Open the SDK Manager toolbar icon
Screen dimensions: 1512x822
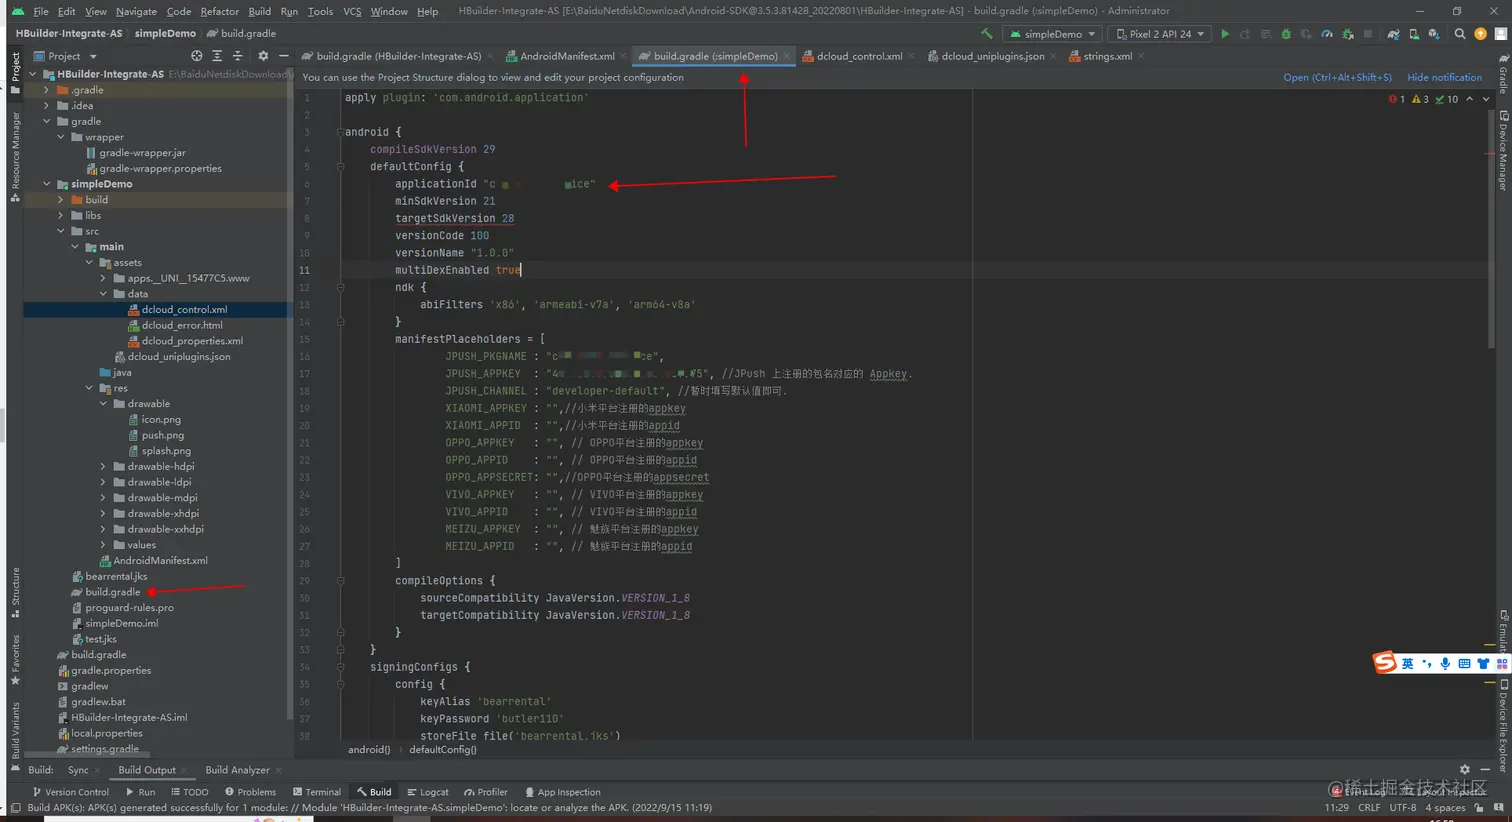pyautogui.click(x=1434, y=34)
